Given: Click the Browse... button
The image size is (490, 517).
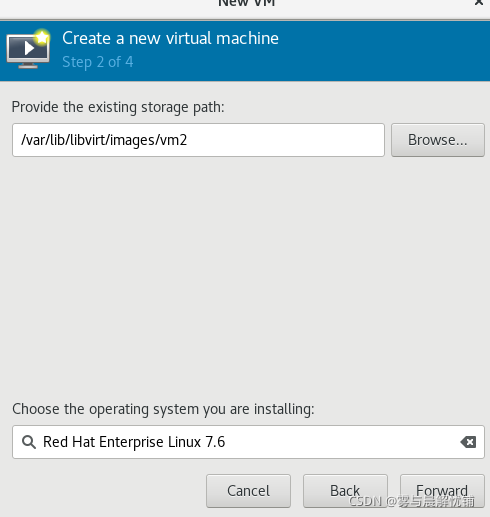Looking at the screenshot, I should tap(438, 140).
